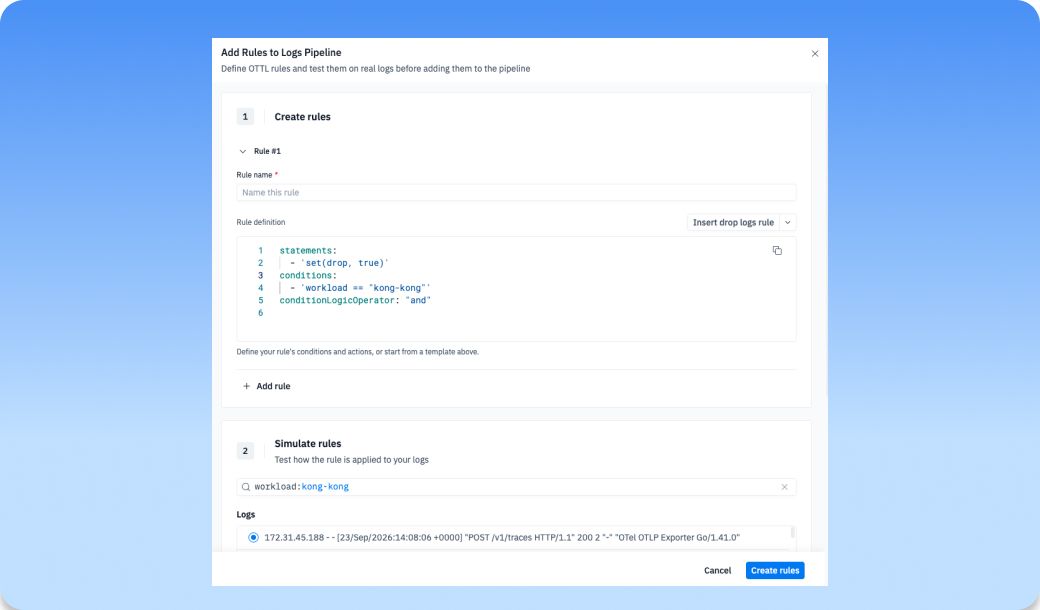This screenshot has width=1040, height=610.
Task: Close the Add Rules dialog
Action: pos(814,54)
